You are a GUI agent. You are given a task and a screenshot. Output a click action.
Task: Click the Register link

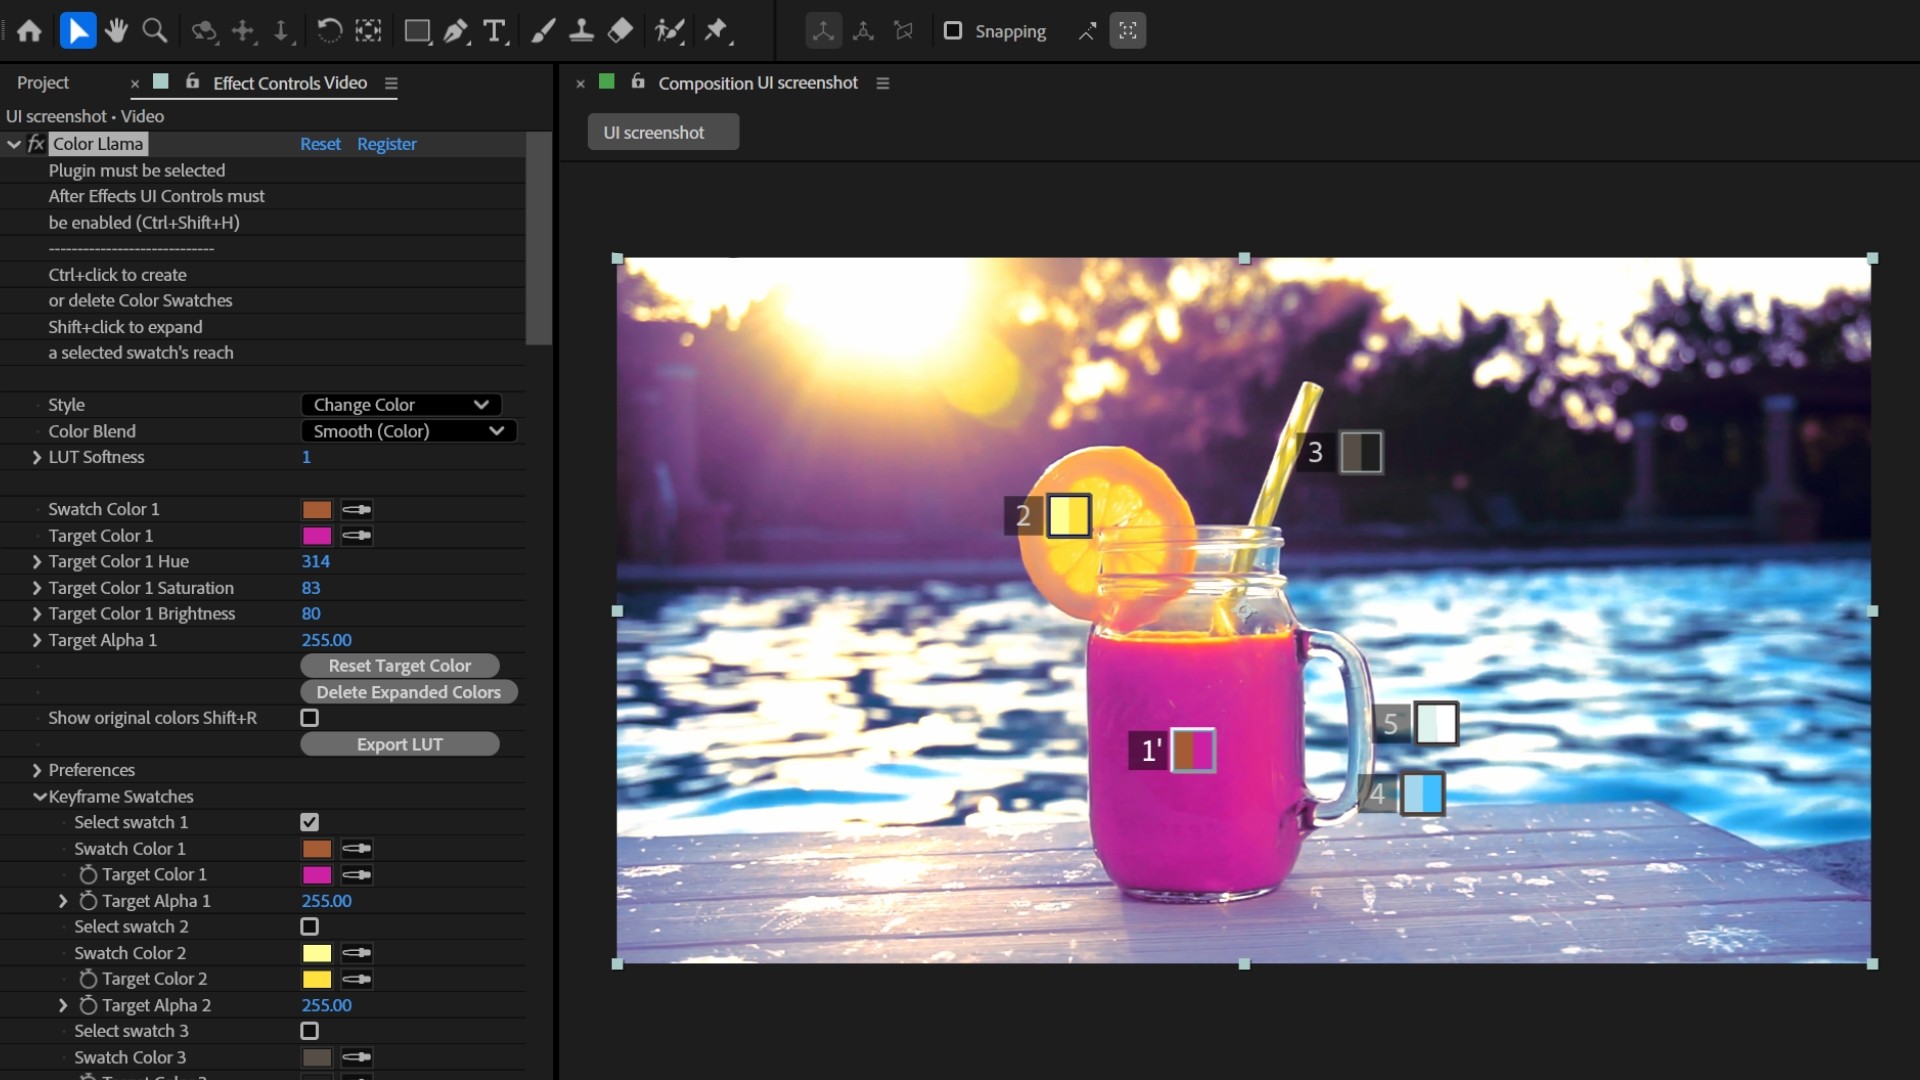point(386,144)
